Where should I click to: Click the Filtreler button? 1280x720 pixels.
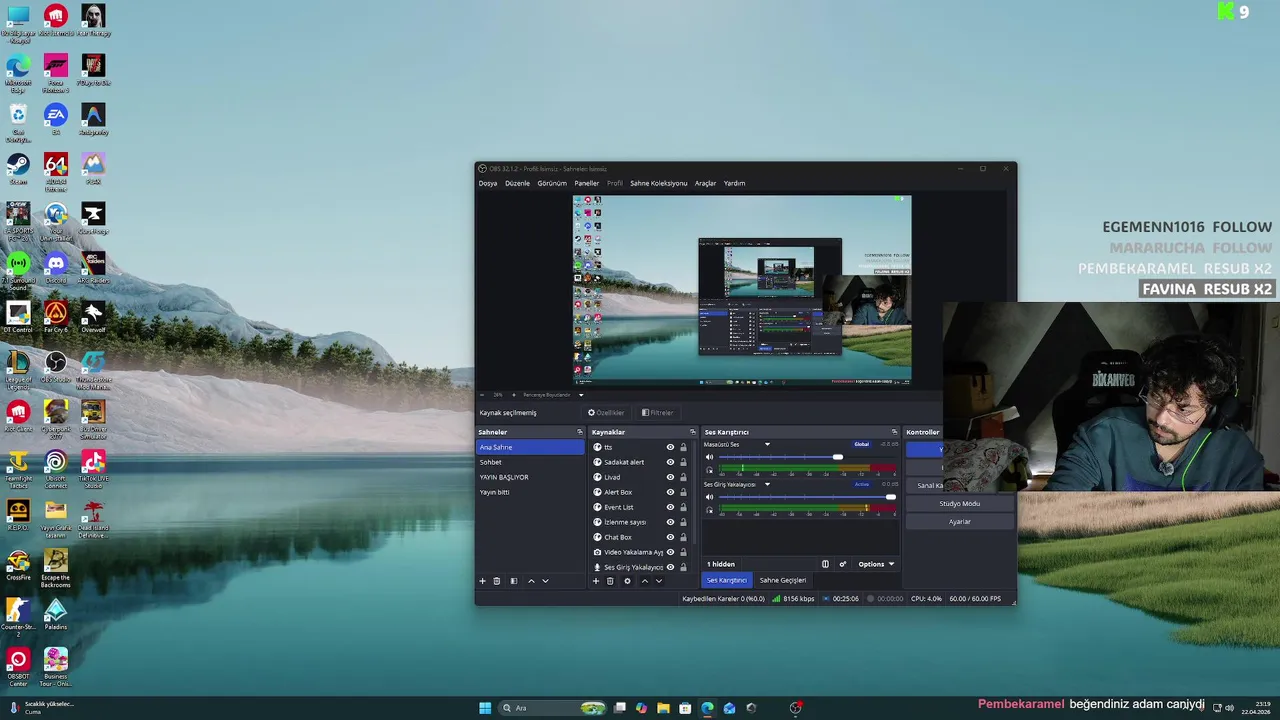pos(658,412)
